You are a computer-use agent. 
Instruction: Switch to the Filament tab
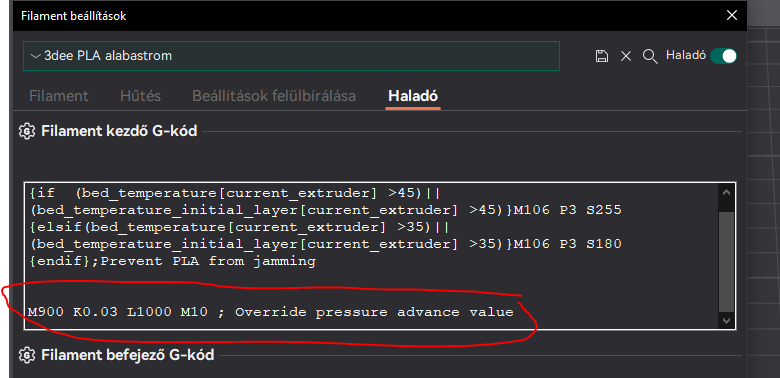click(59, 95)
